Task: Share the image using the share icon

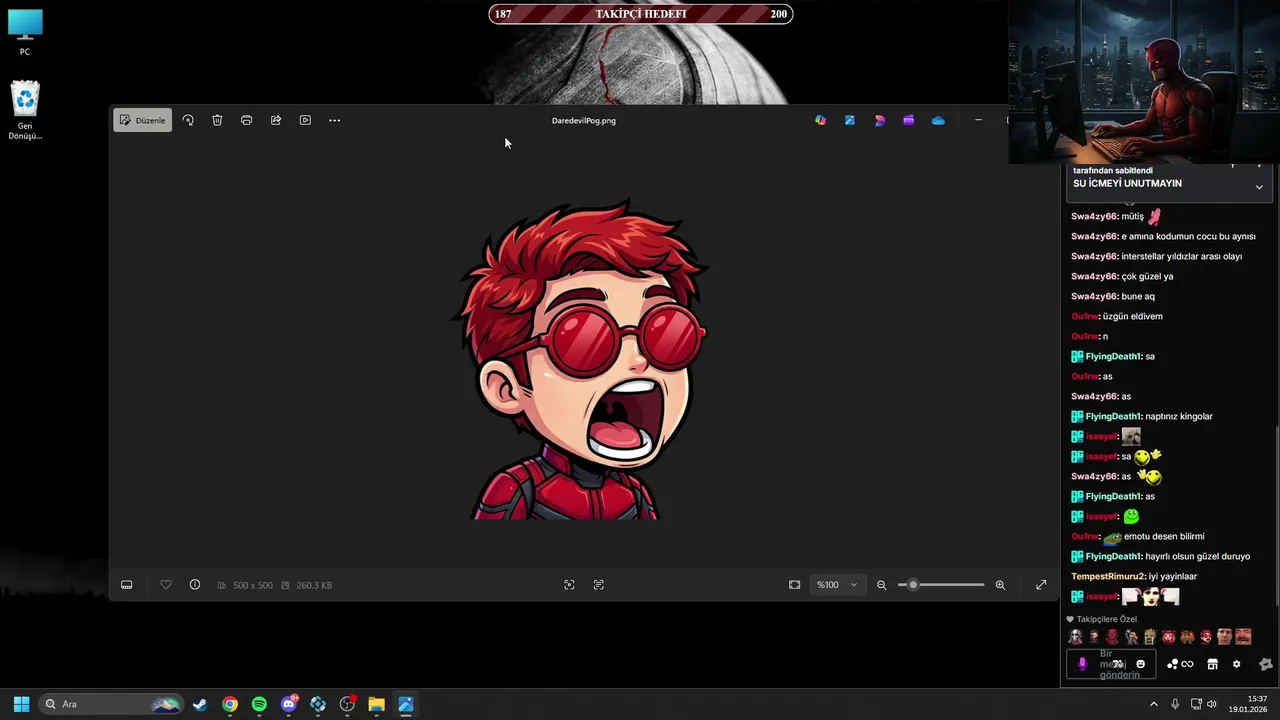Action: pos(276,120)
